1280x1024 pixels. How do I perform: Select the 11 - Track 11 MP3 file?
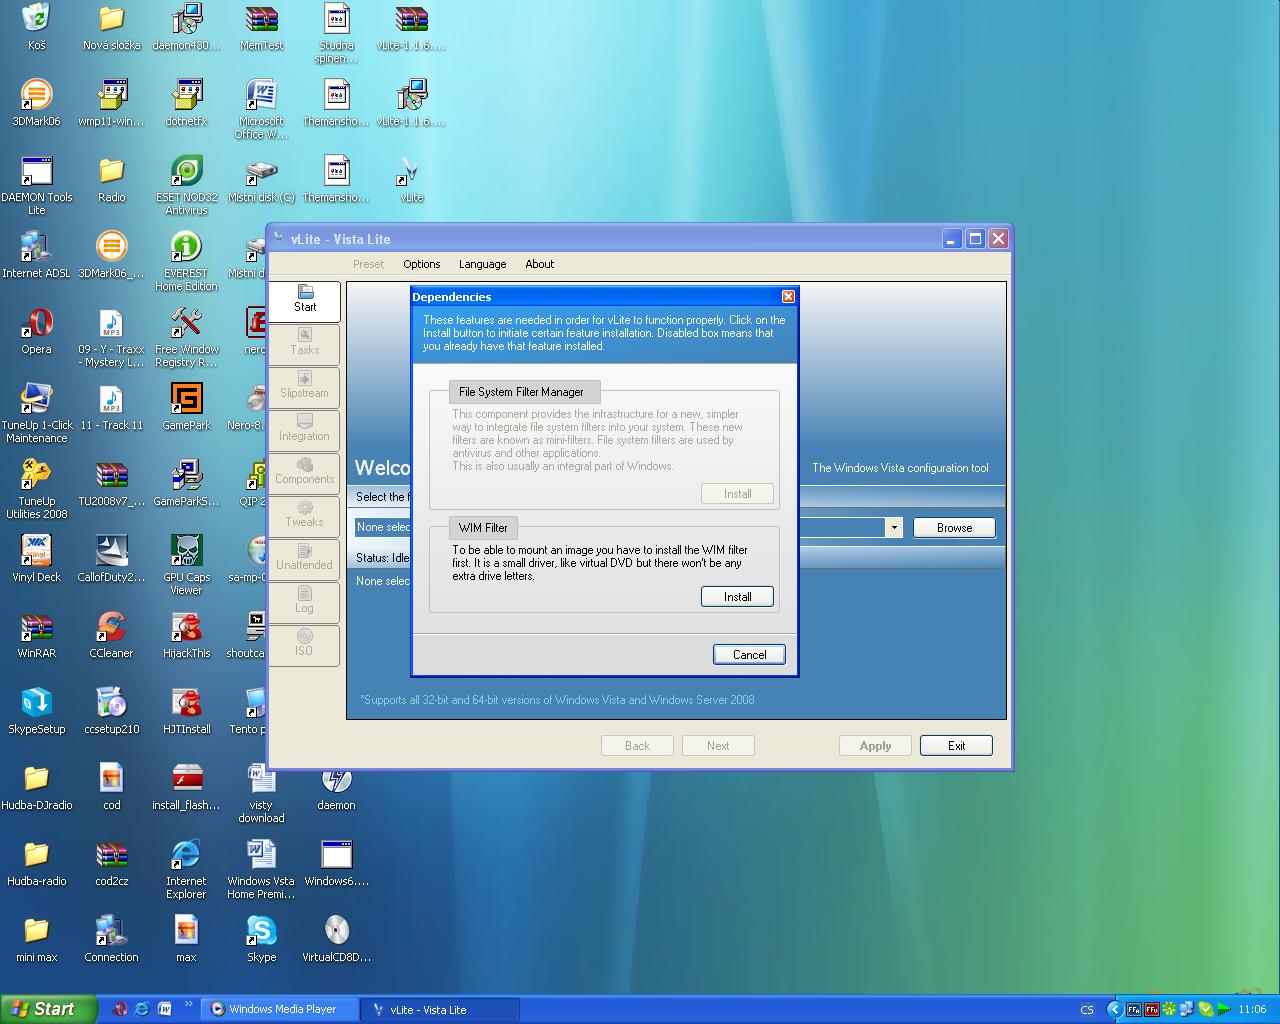pos(112,407)
